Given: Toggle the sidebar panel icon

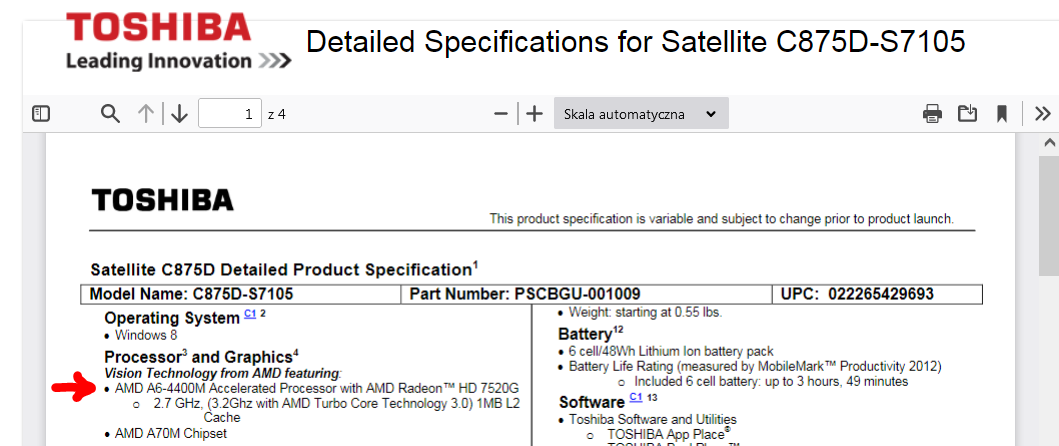Looking at the screenshot, I should click(41, 114).
